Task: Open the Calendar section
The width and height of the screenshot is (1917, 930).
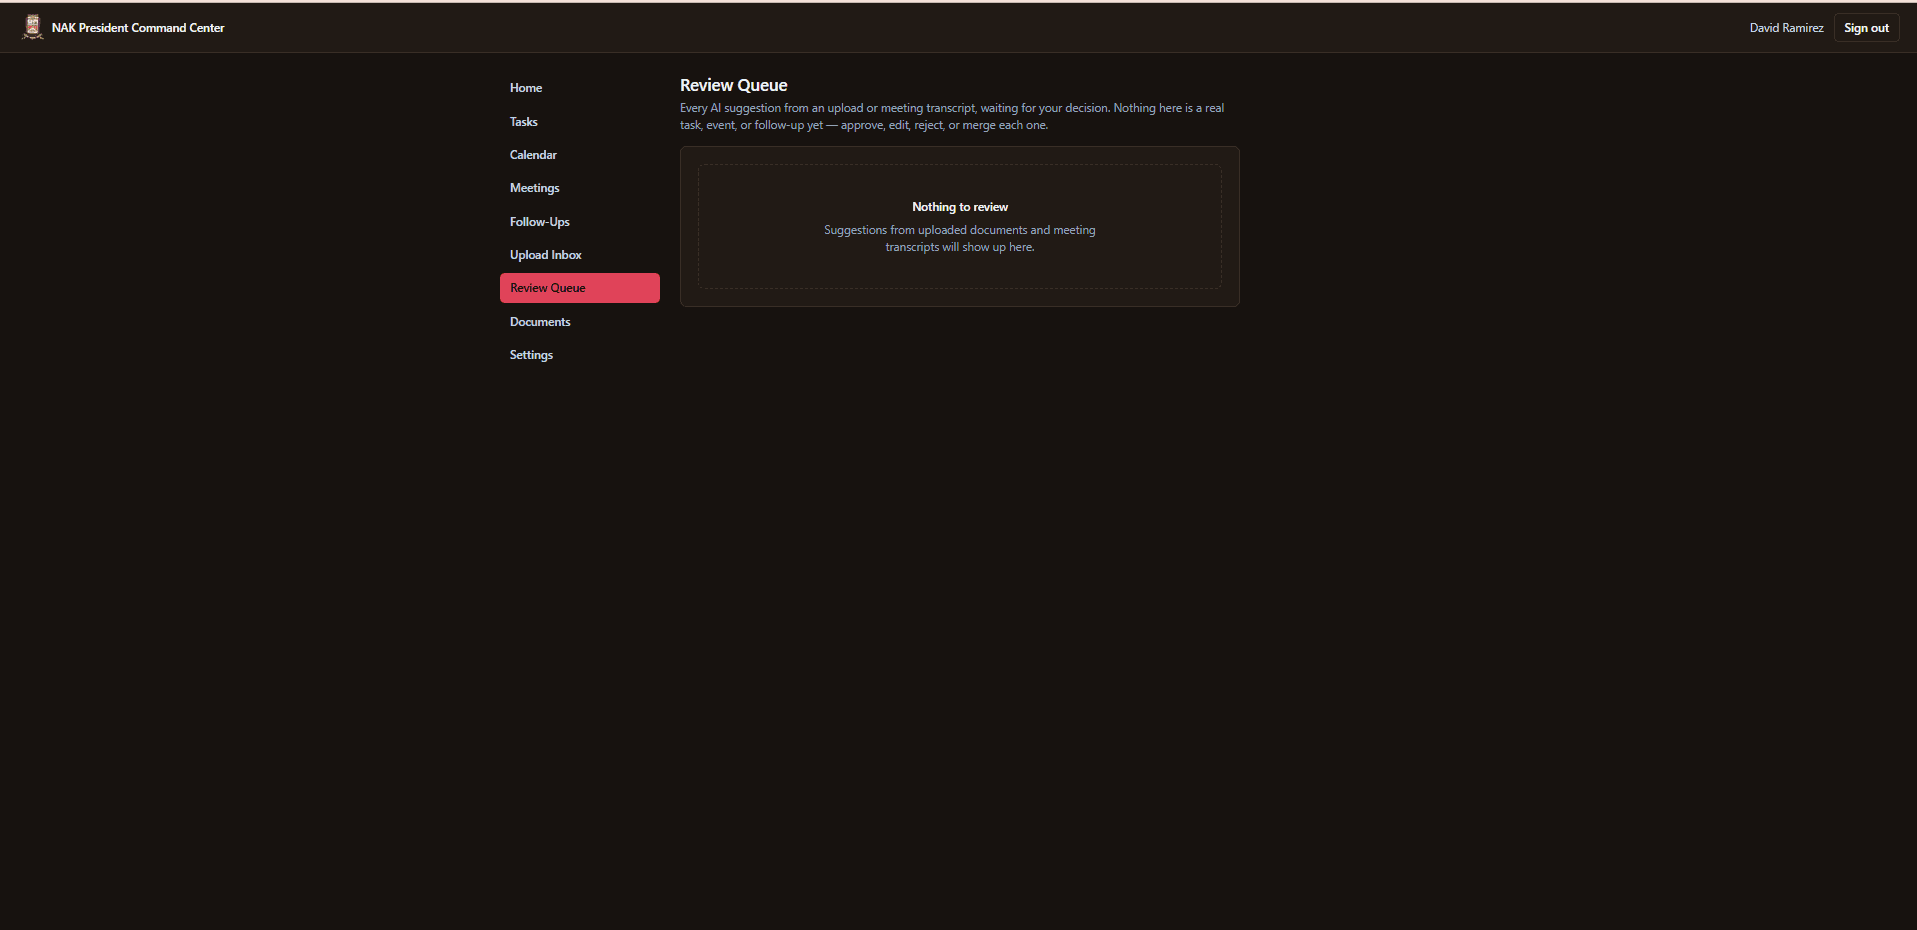Action: pyautogui.click(x=580, y=155)
